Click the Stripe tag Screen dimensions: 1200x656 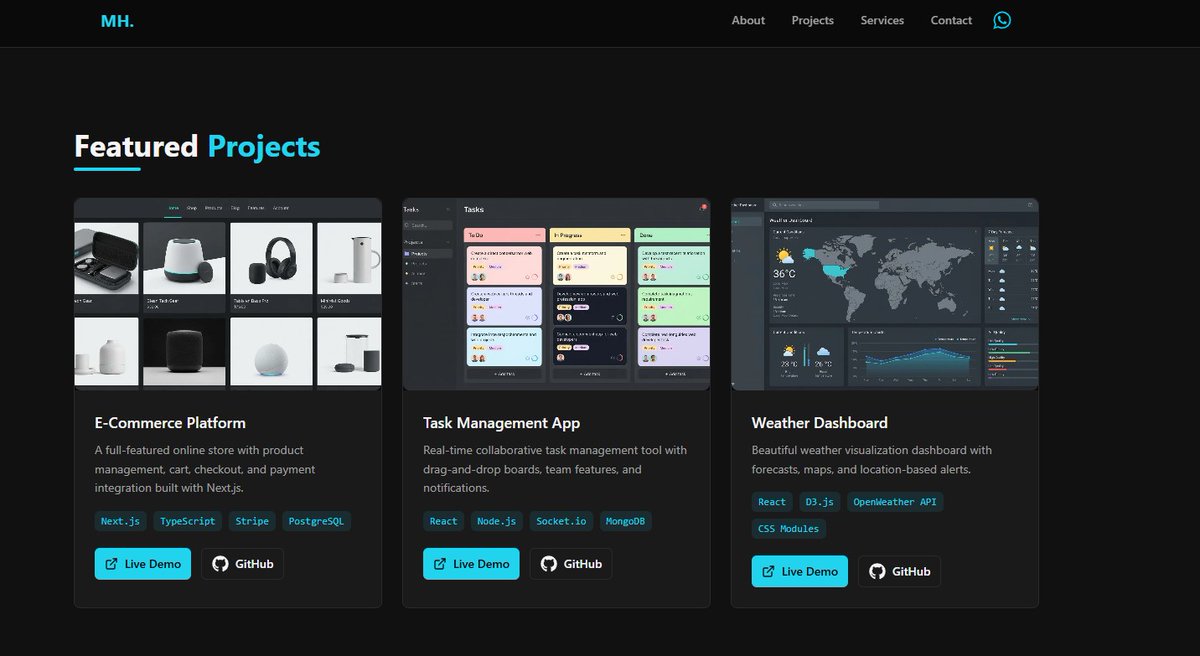point(251,521)
